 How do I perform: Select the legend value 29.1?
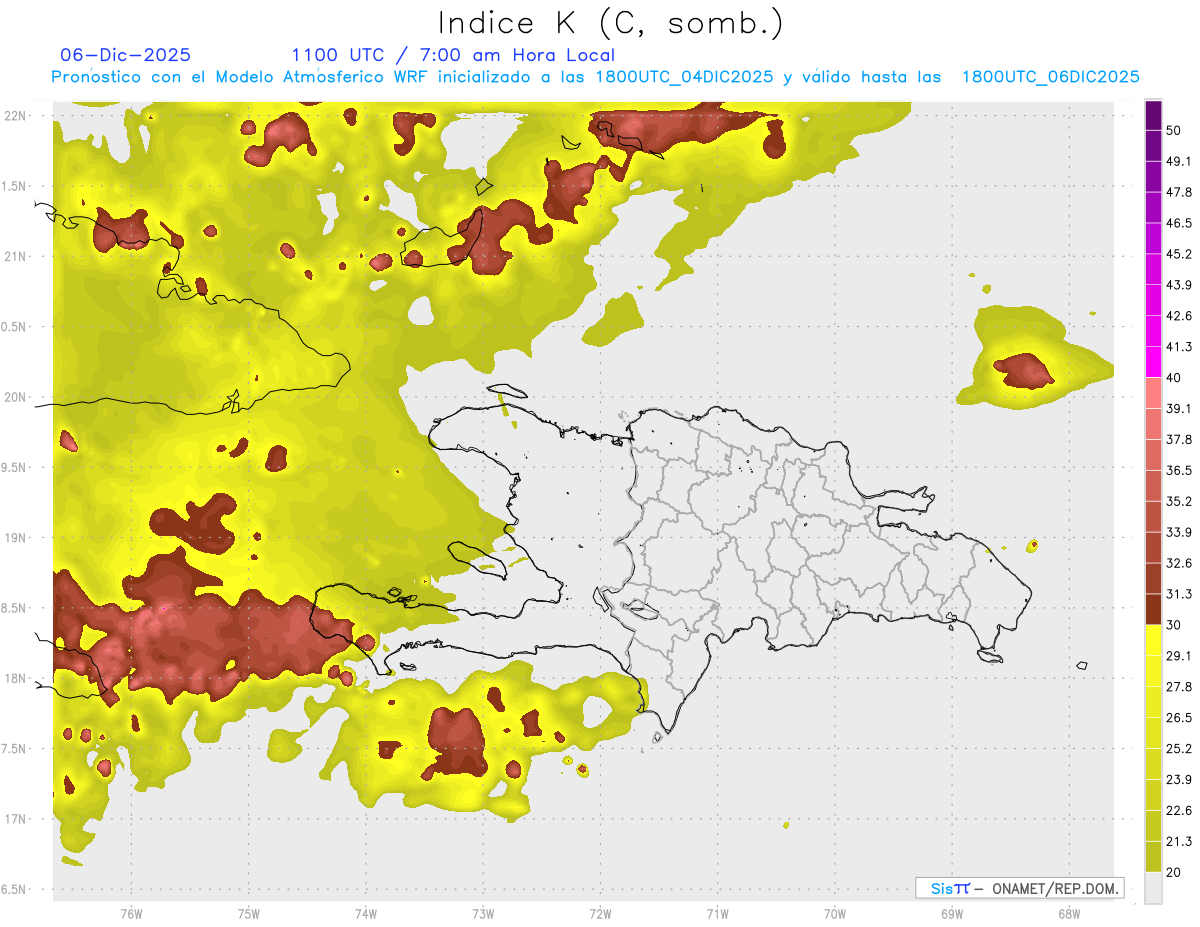[x=1180, y=655]
